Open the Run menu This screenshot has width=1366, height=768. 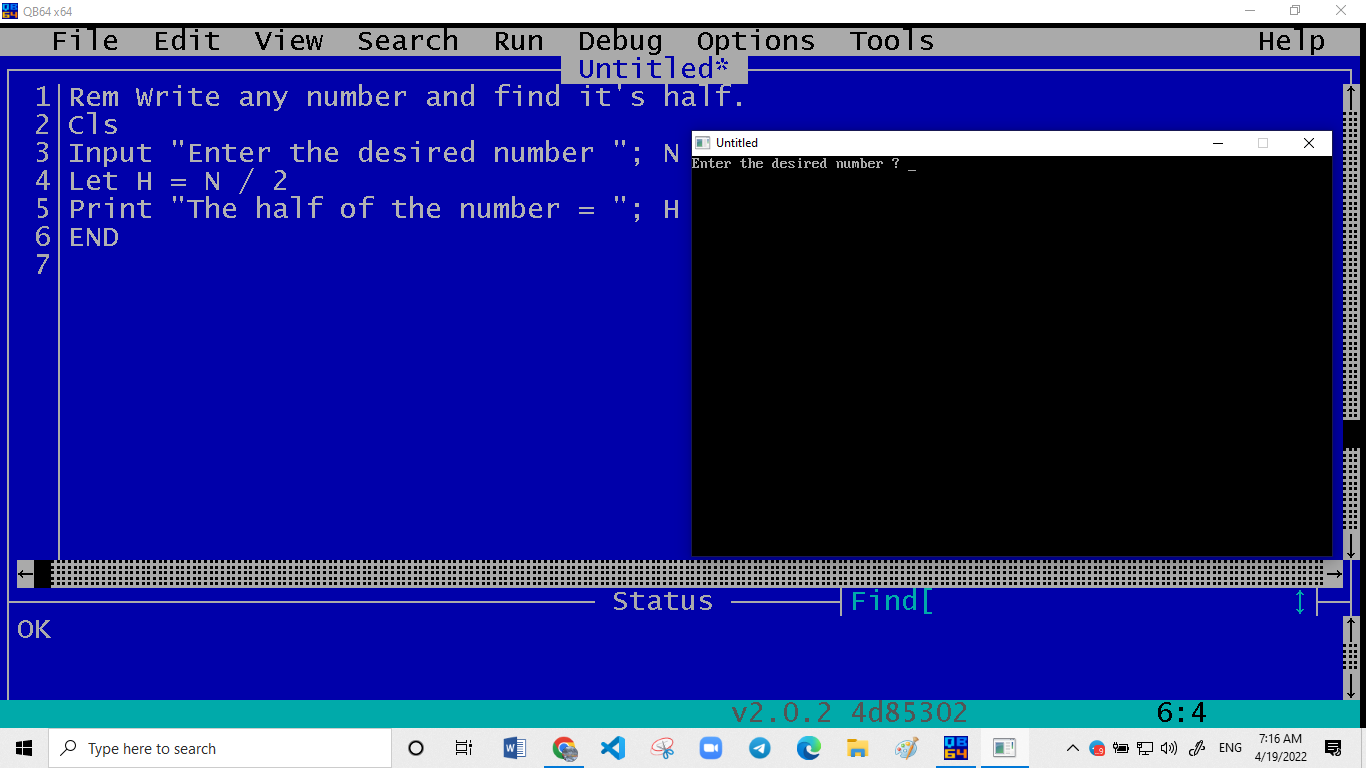pyautogui.click(x=519, y=41)
